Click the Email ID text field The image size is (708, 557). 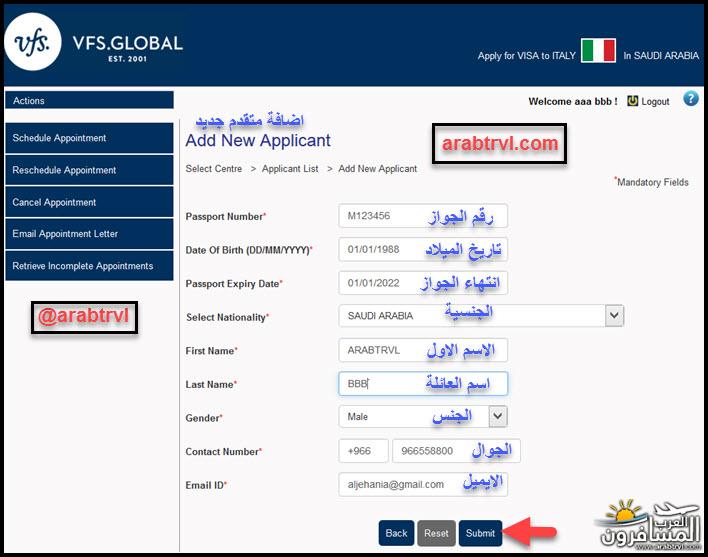pyautogui.click(x=422, y=484)
